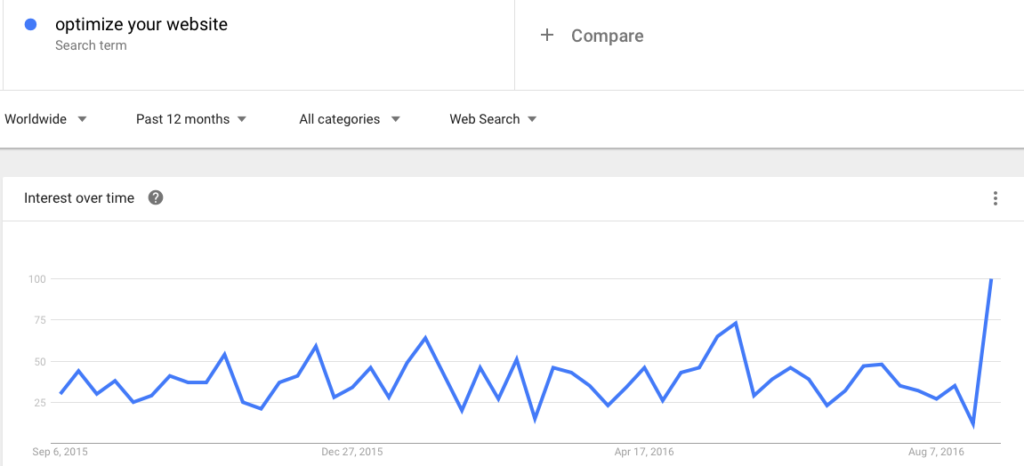Image resolution: width=1024 pixels, height=466 pixels.
Task: Click the plus icon next to Compare
Action: [547, 35]
